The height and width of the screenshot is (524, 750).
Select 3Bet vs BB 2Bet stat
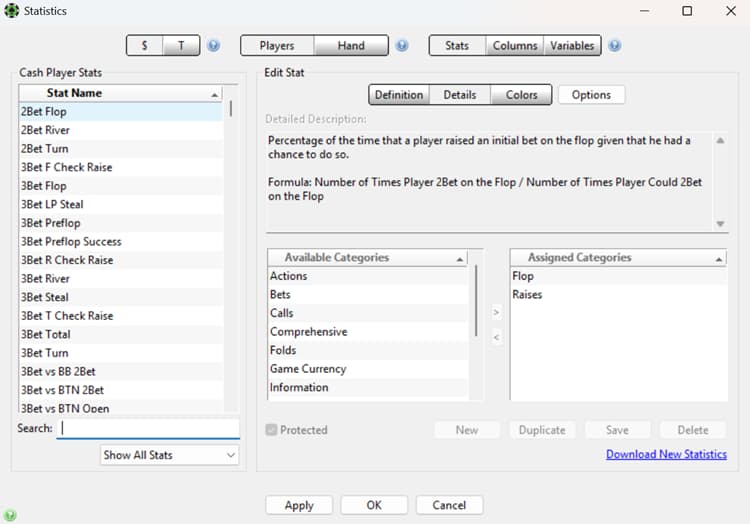click(121, 371)
